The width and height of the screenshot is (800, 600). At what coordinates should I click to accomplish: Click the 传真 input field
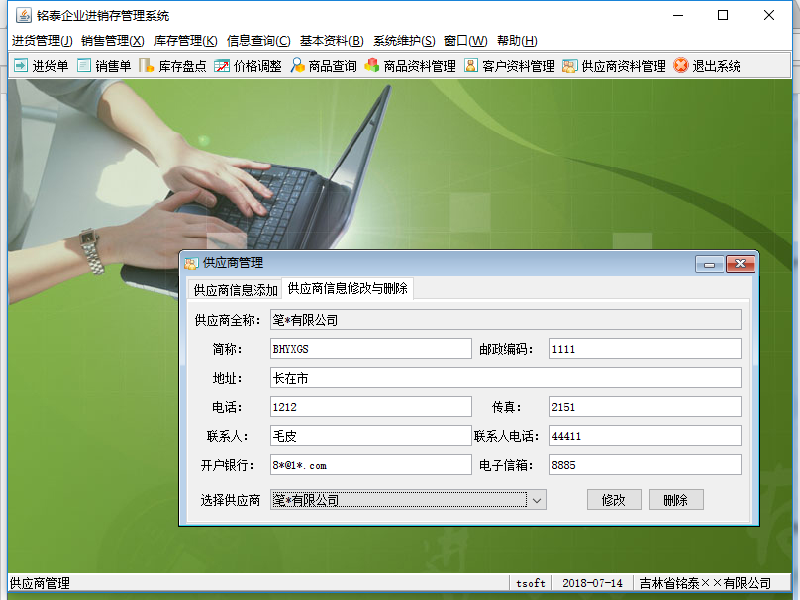point(645,407)
